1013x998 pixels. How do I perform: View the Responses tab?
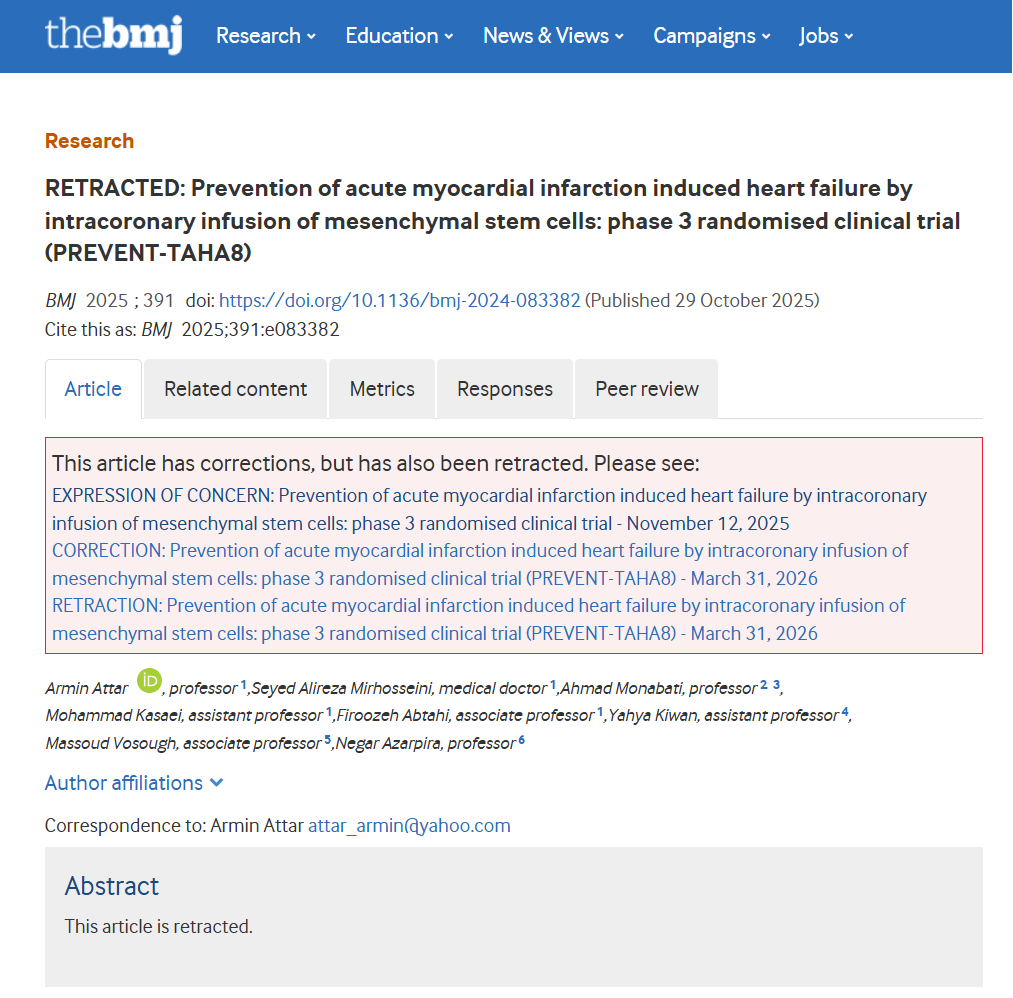point(505,389)
